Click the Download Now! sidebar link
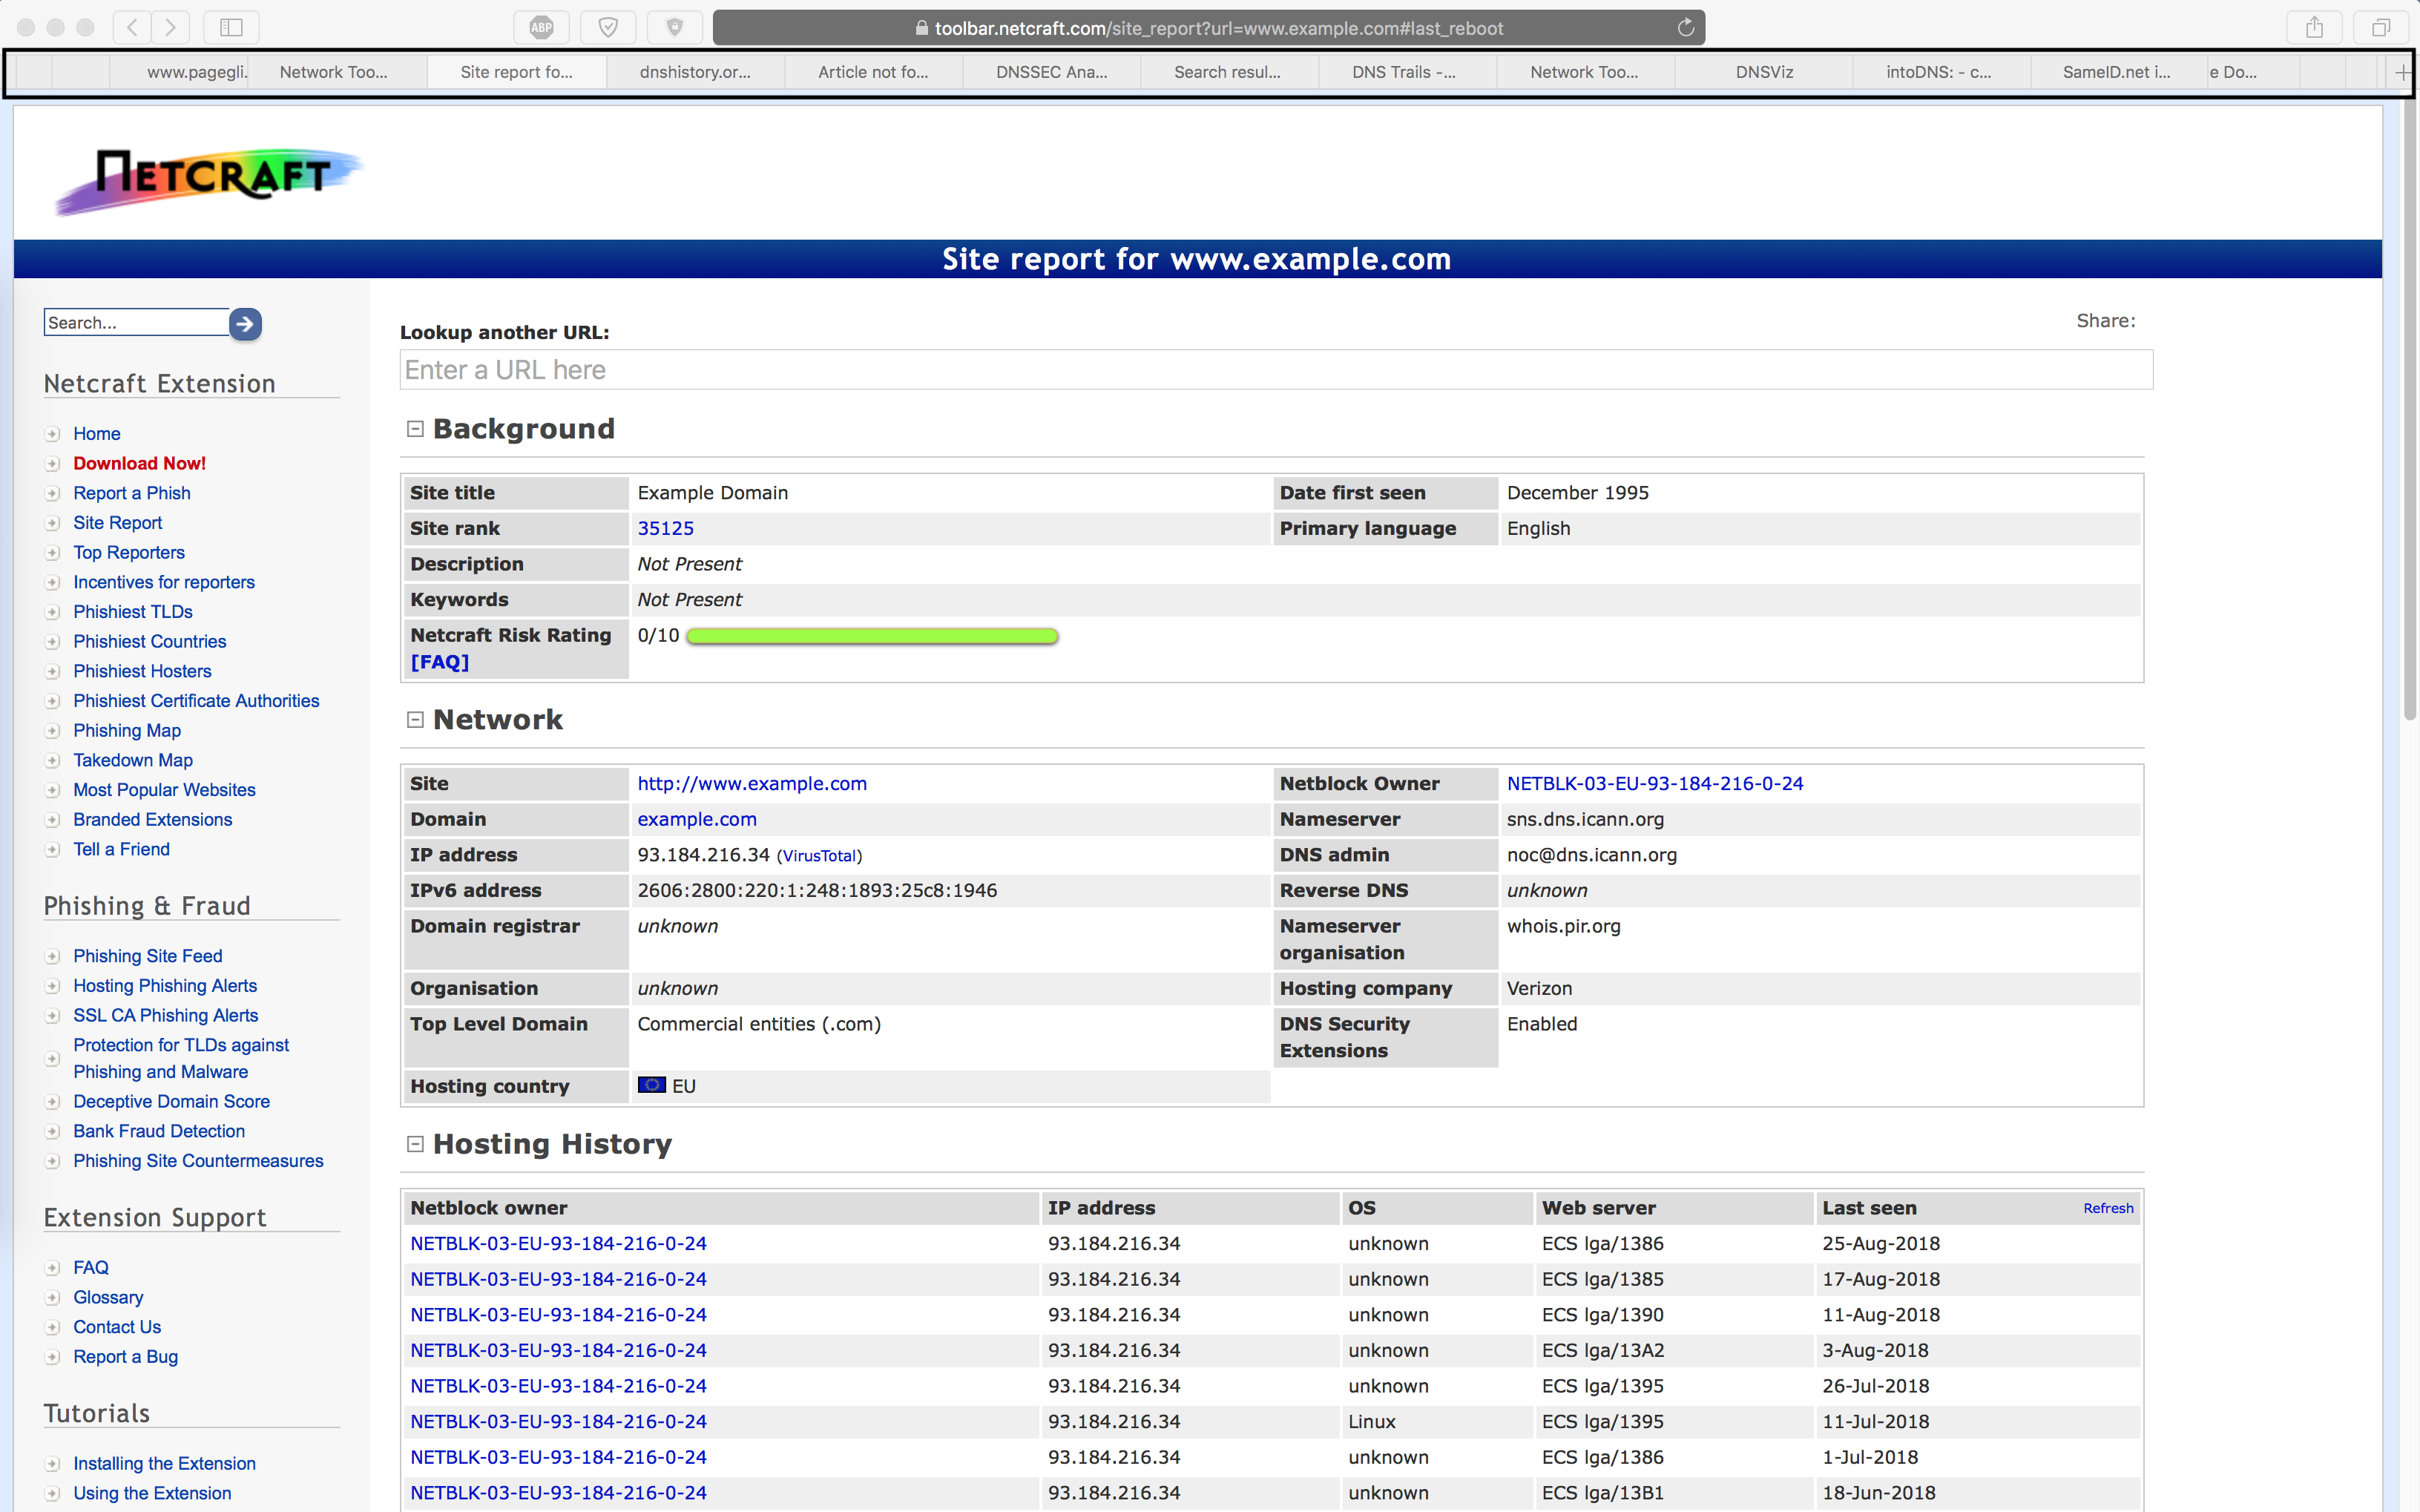2420x1512 pixels. [139, 463]
